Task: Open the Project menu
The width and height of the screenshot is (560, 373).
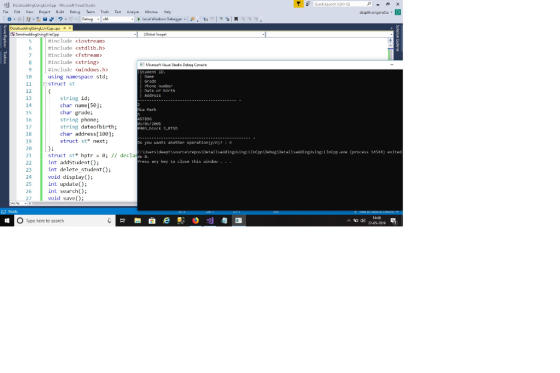Action: [x=44, y=12]
